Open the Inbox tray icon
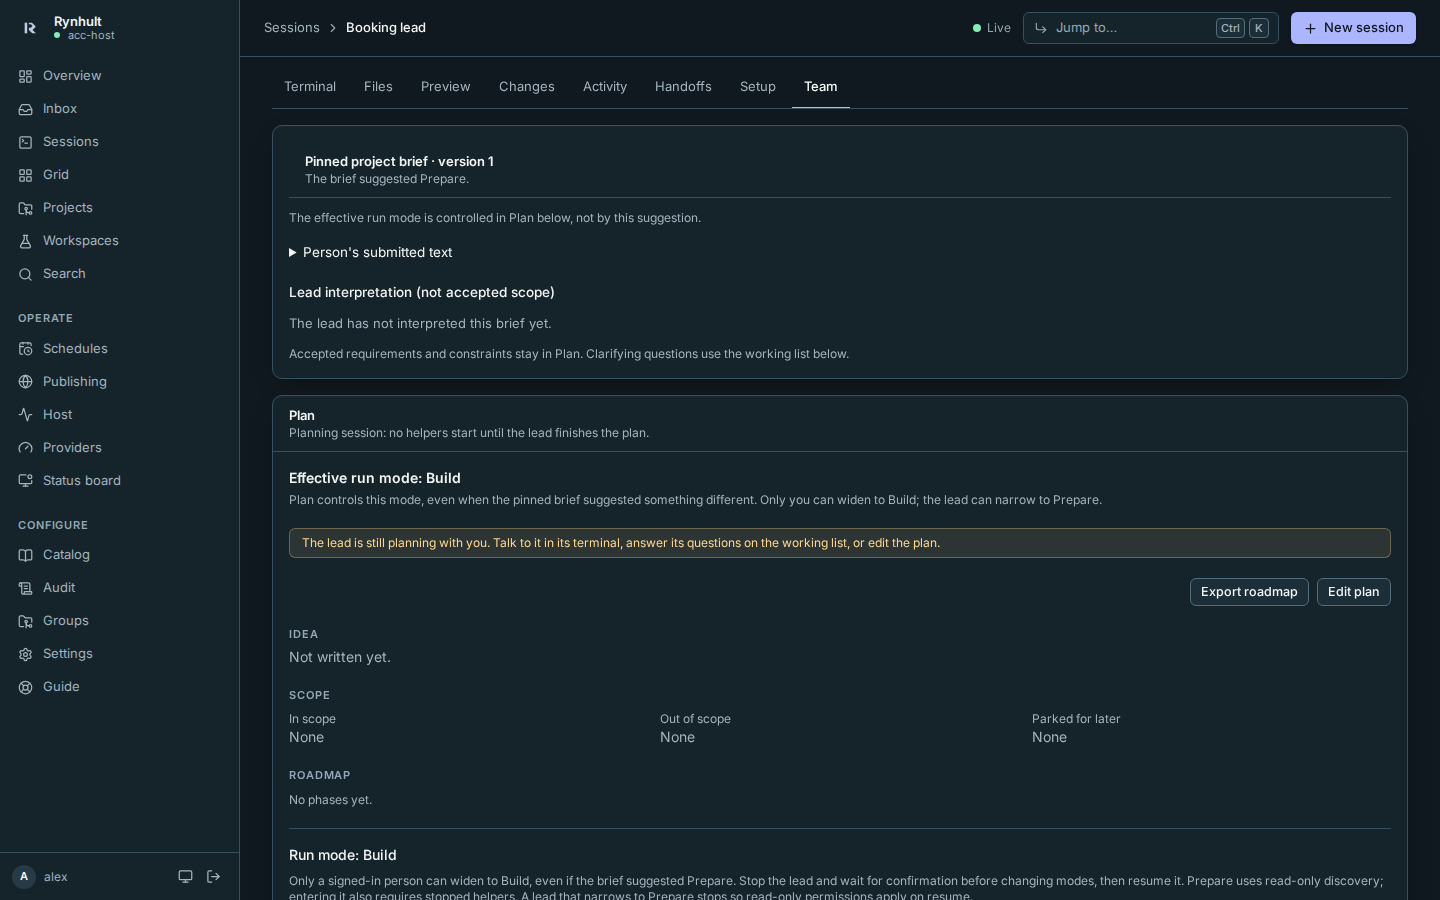Image resolution: width=1440 pixels, height=900 pixels. (x=25, y=109)
